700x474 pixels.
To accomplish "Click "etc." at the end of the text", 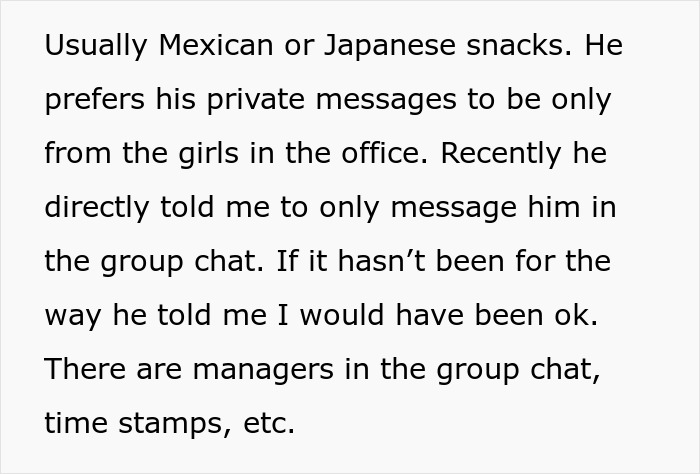I will 269,424.
